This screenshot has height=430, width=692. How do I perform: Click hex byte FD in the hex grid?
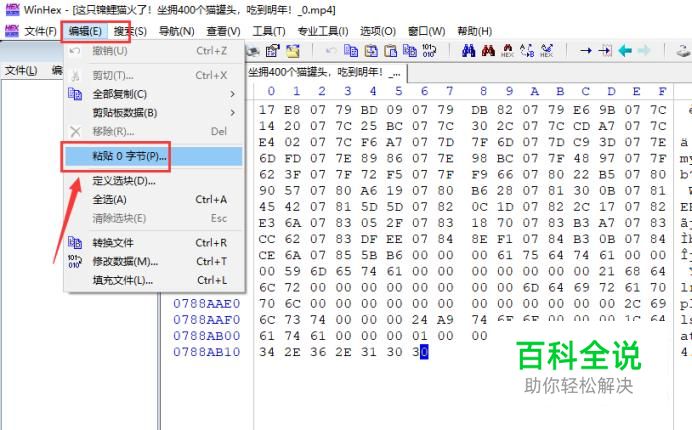coord(292,158)
